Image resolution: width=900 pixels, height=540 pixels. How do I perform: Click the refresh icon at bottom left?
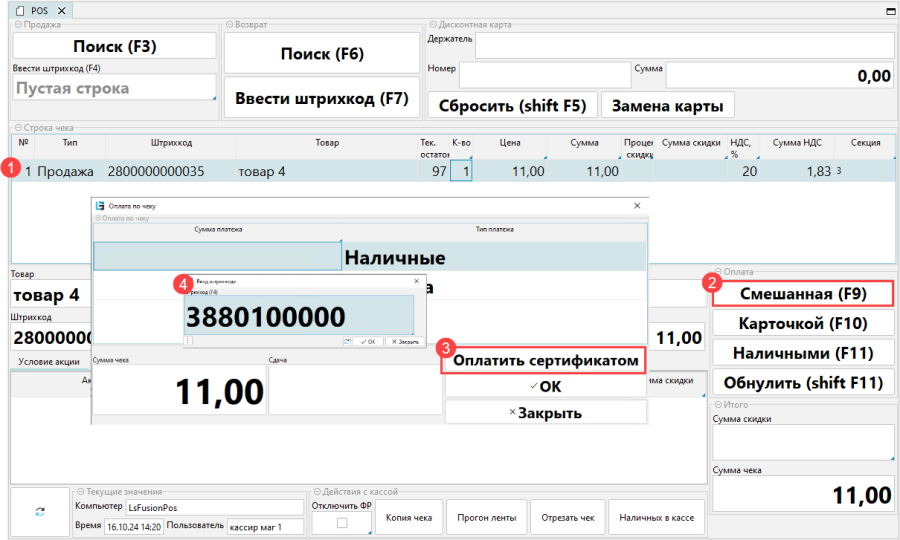40,511
